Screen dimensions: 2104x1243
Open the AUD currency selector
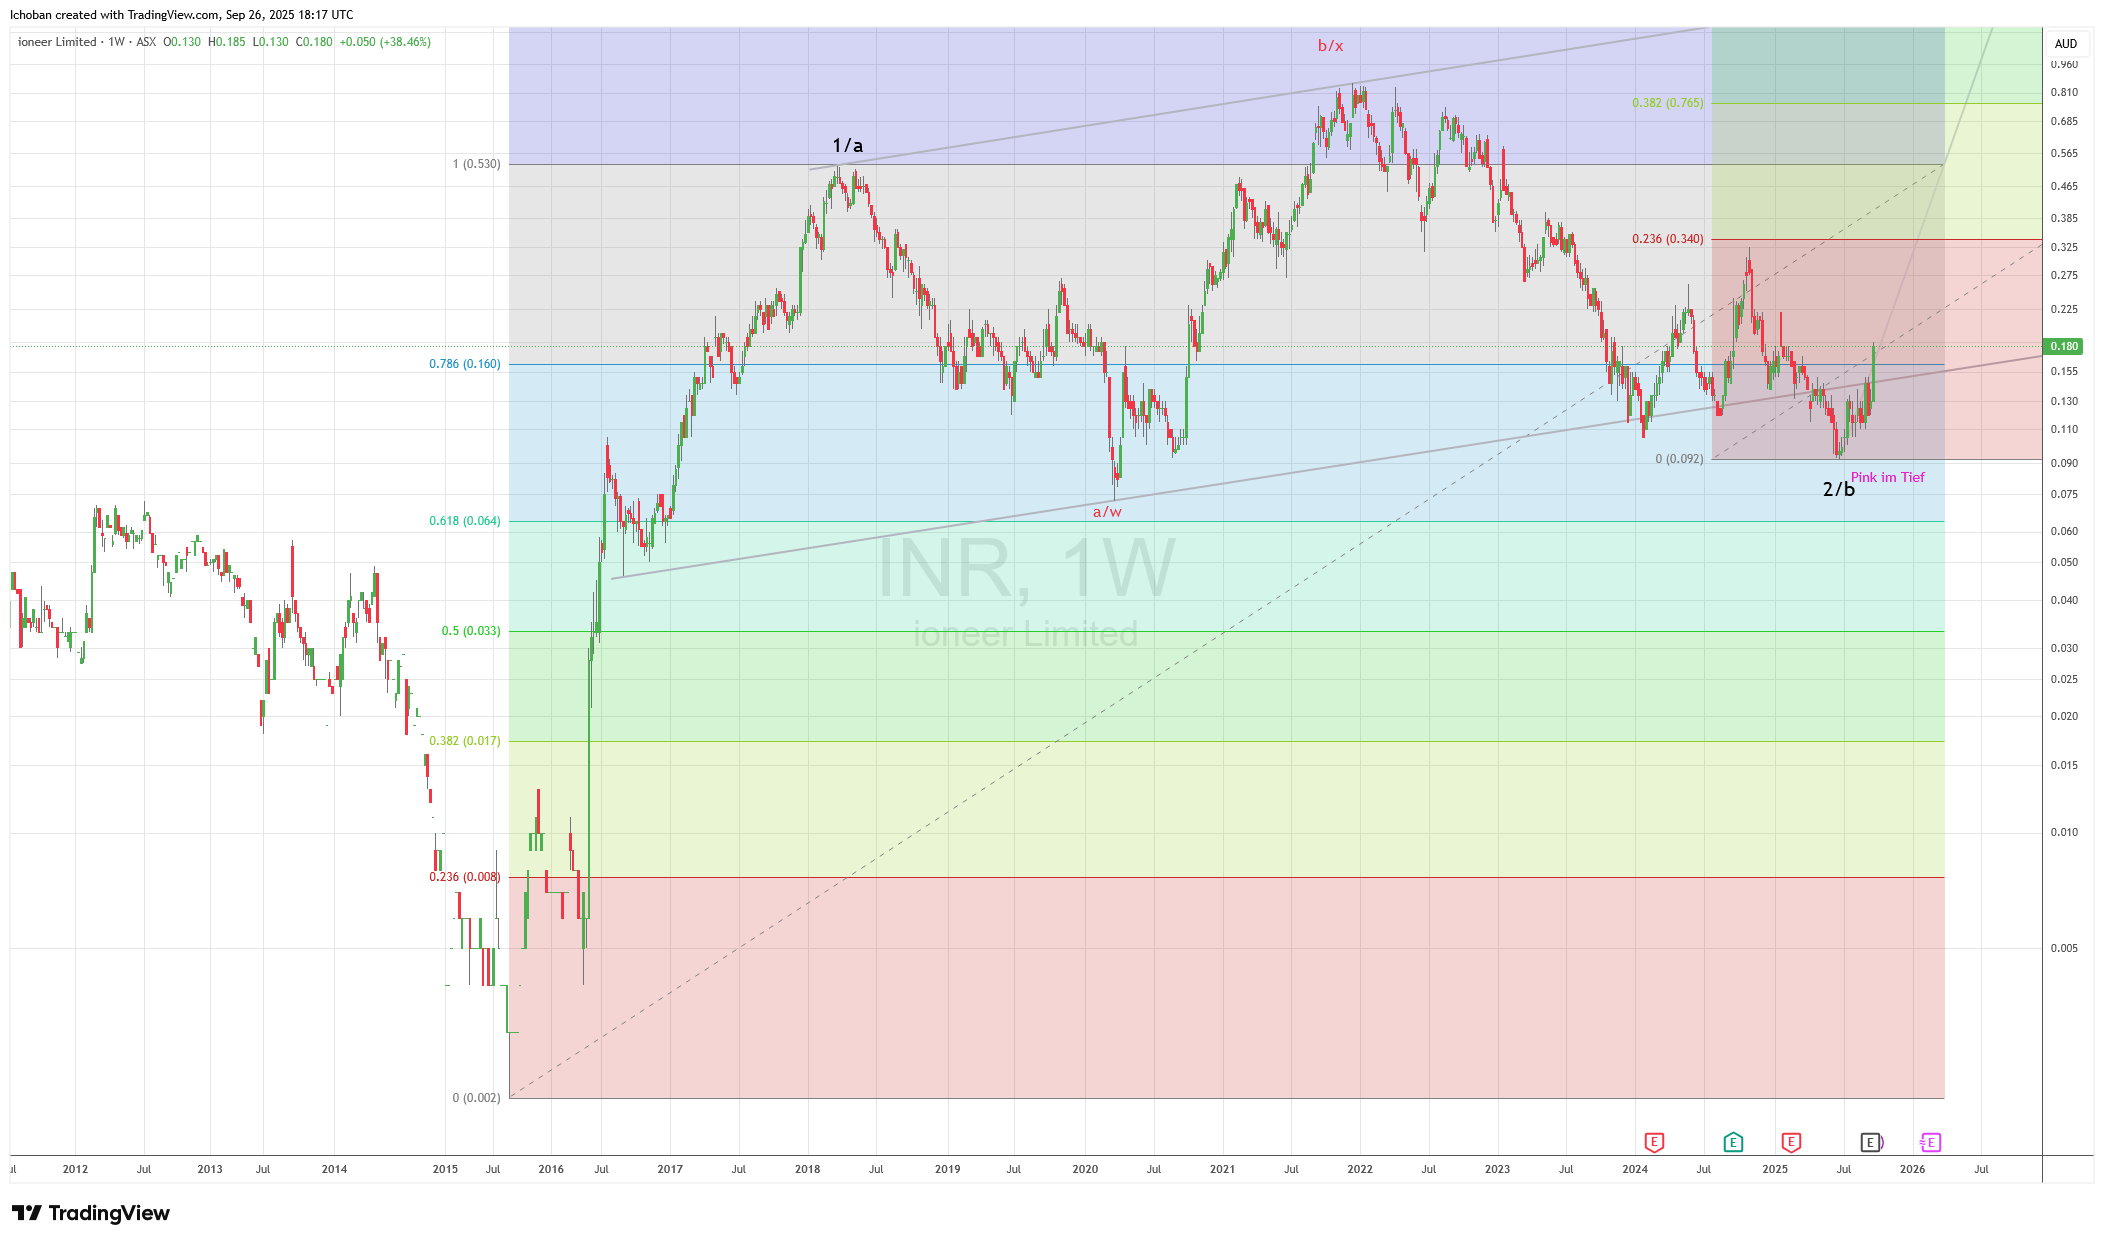pyautogui.click(x=2065, y=44)
